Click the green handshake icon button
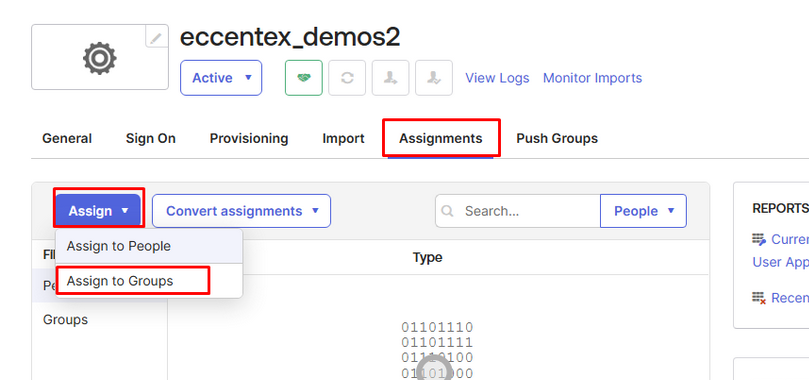This screenshot has height=380, width=809. [304, 78]
